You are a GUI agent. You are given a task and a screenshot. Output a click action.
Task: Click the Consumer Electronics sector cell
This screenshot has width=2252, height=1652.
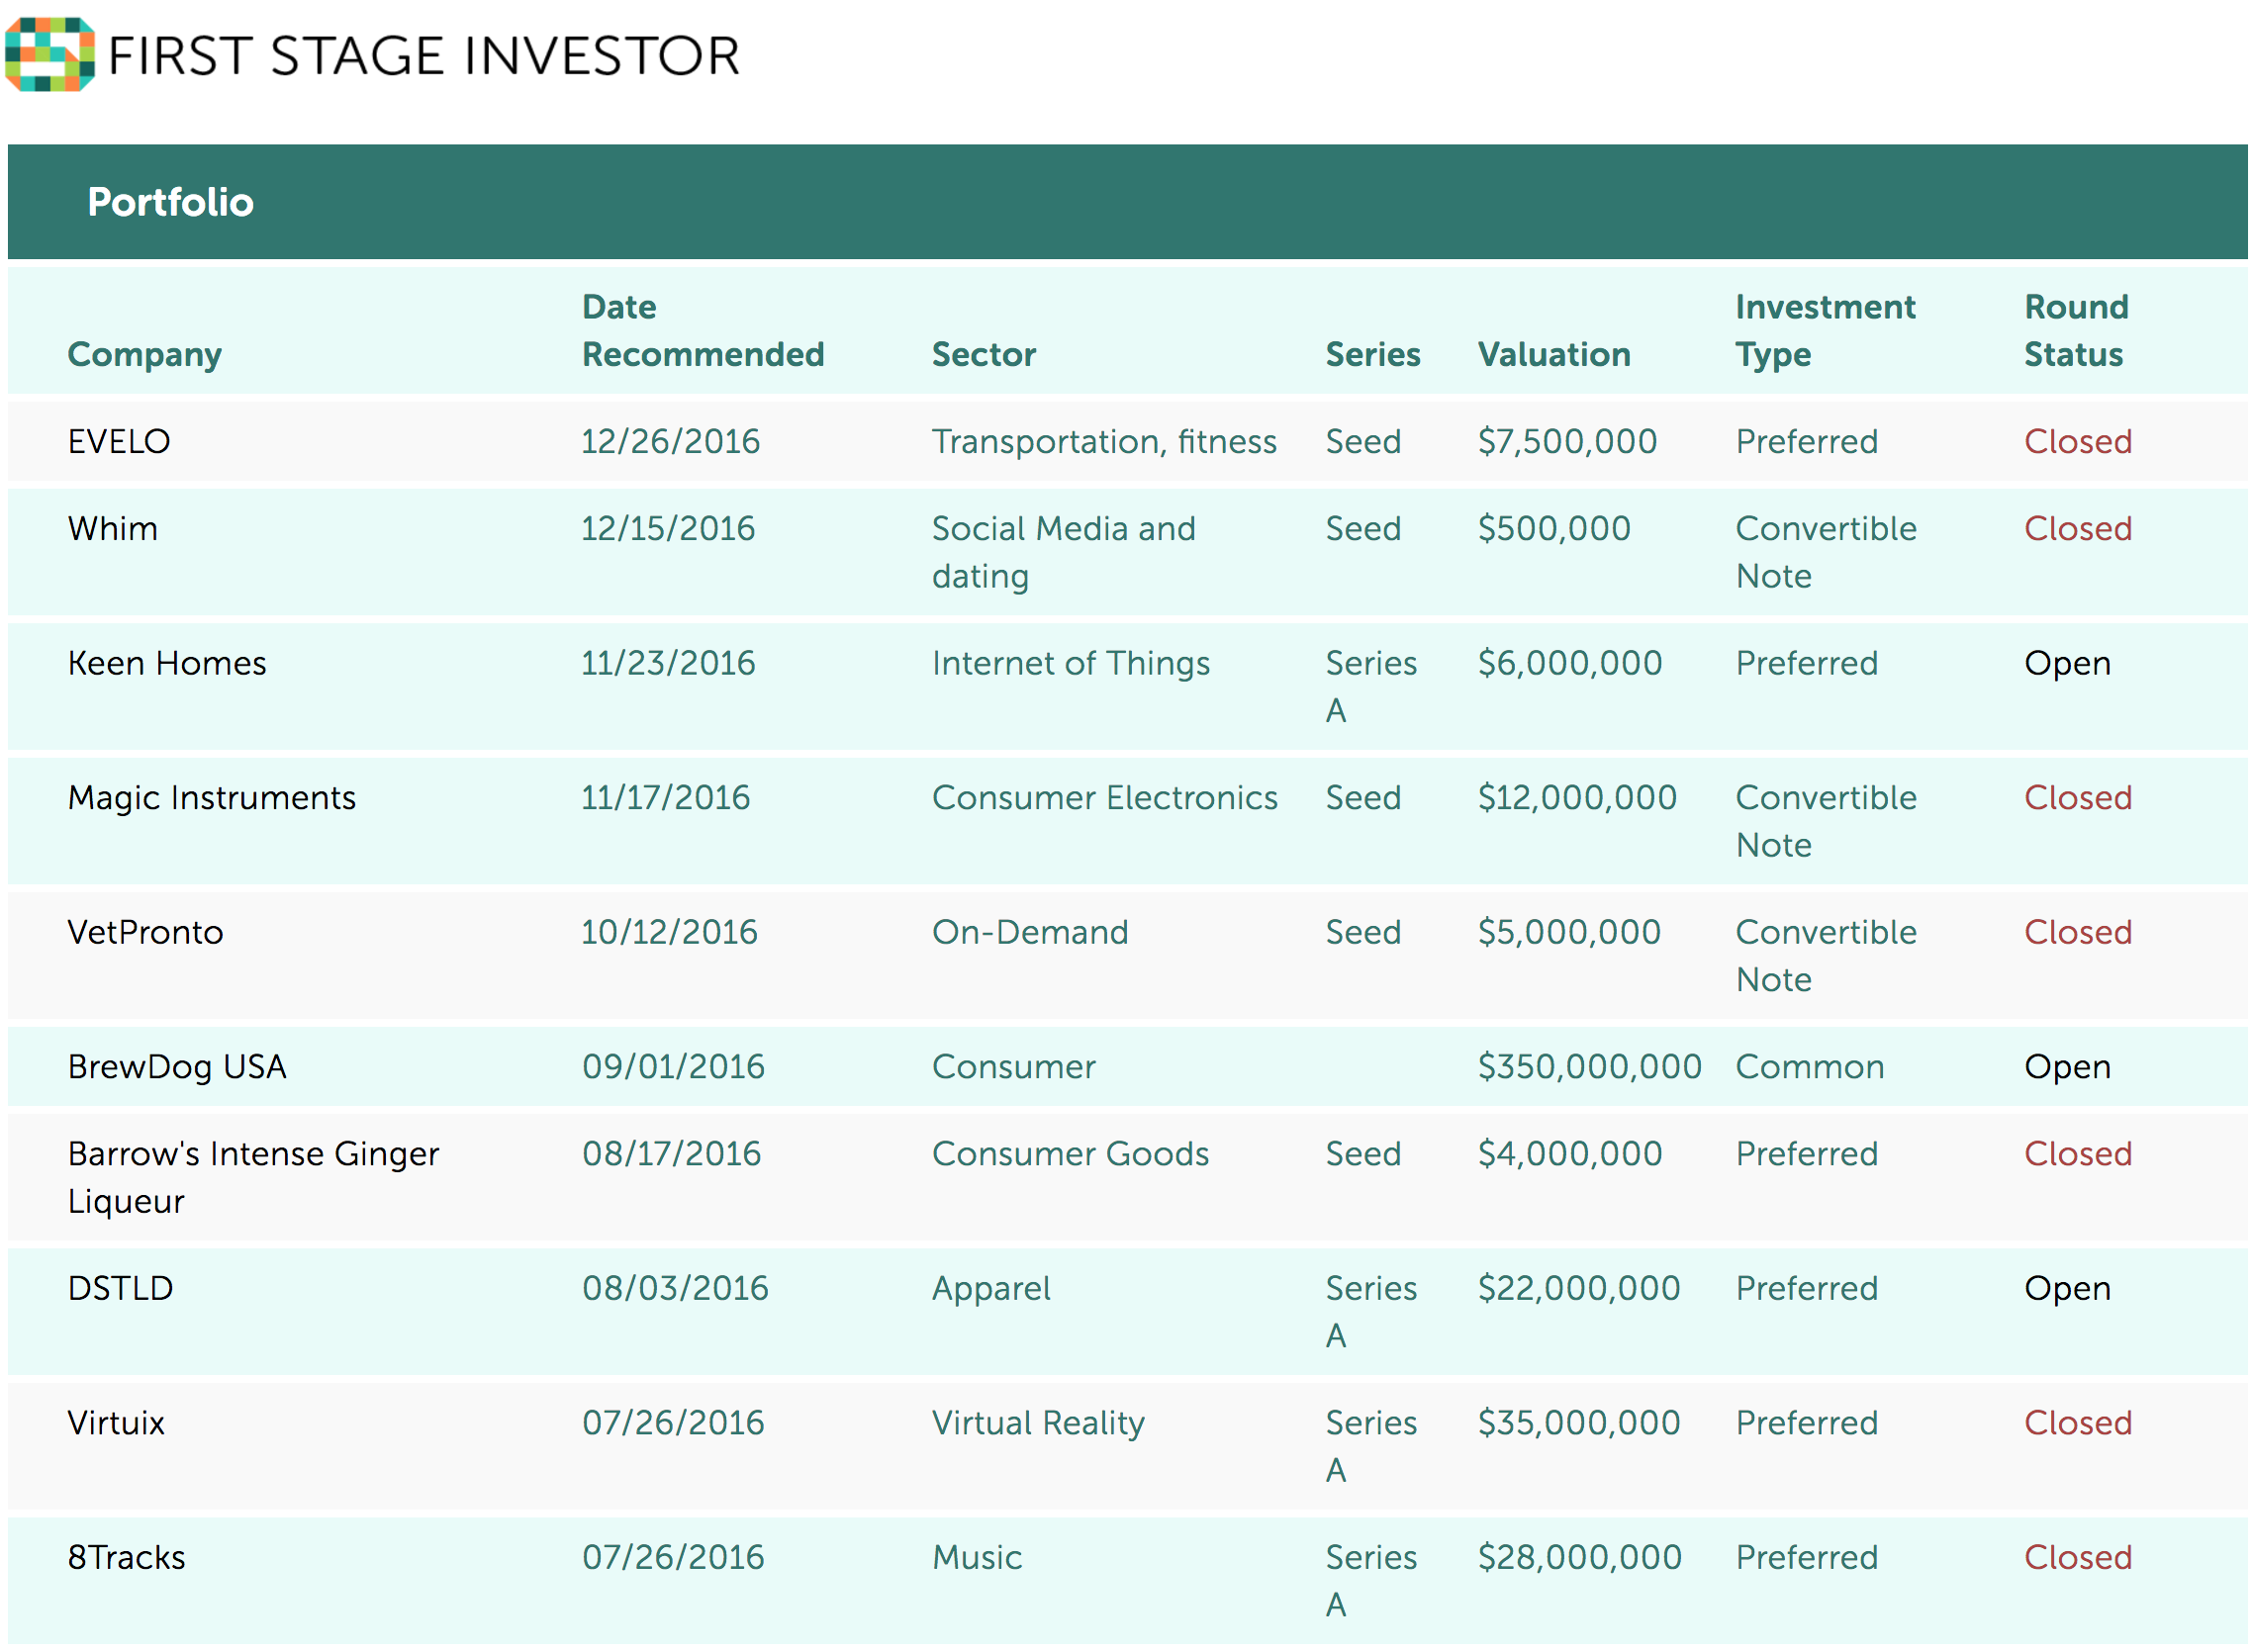[1105, 798]
